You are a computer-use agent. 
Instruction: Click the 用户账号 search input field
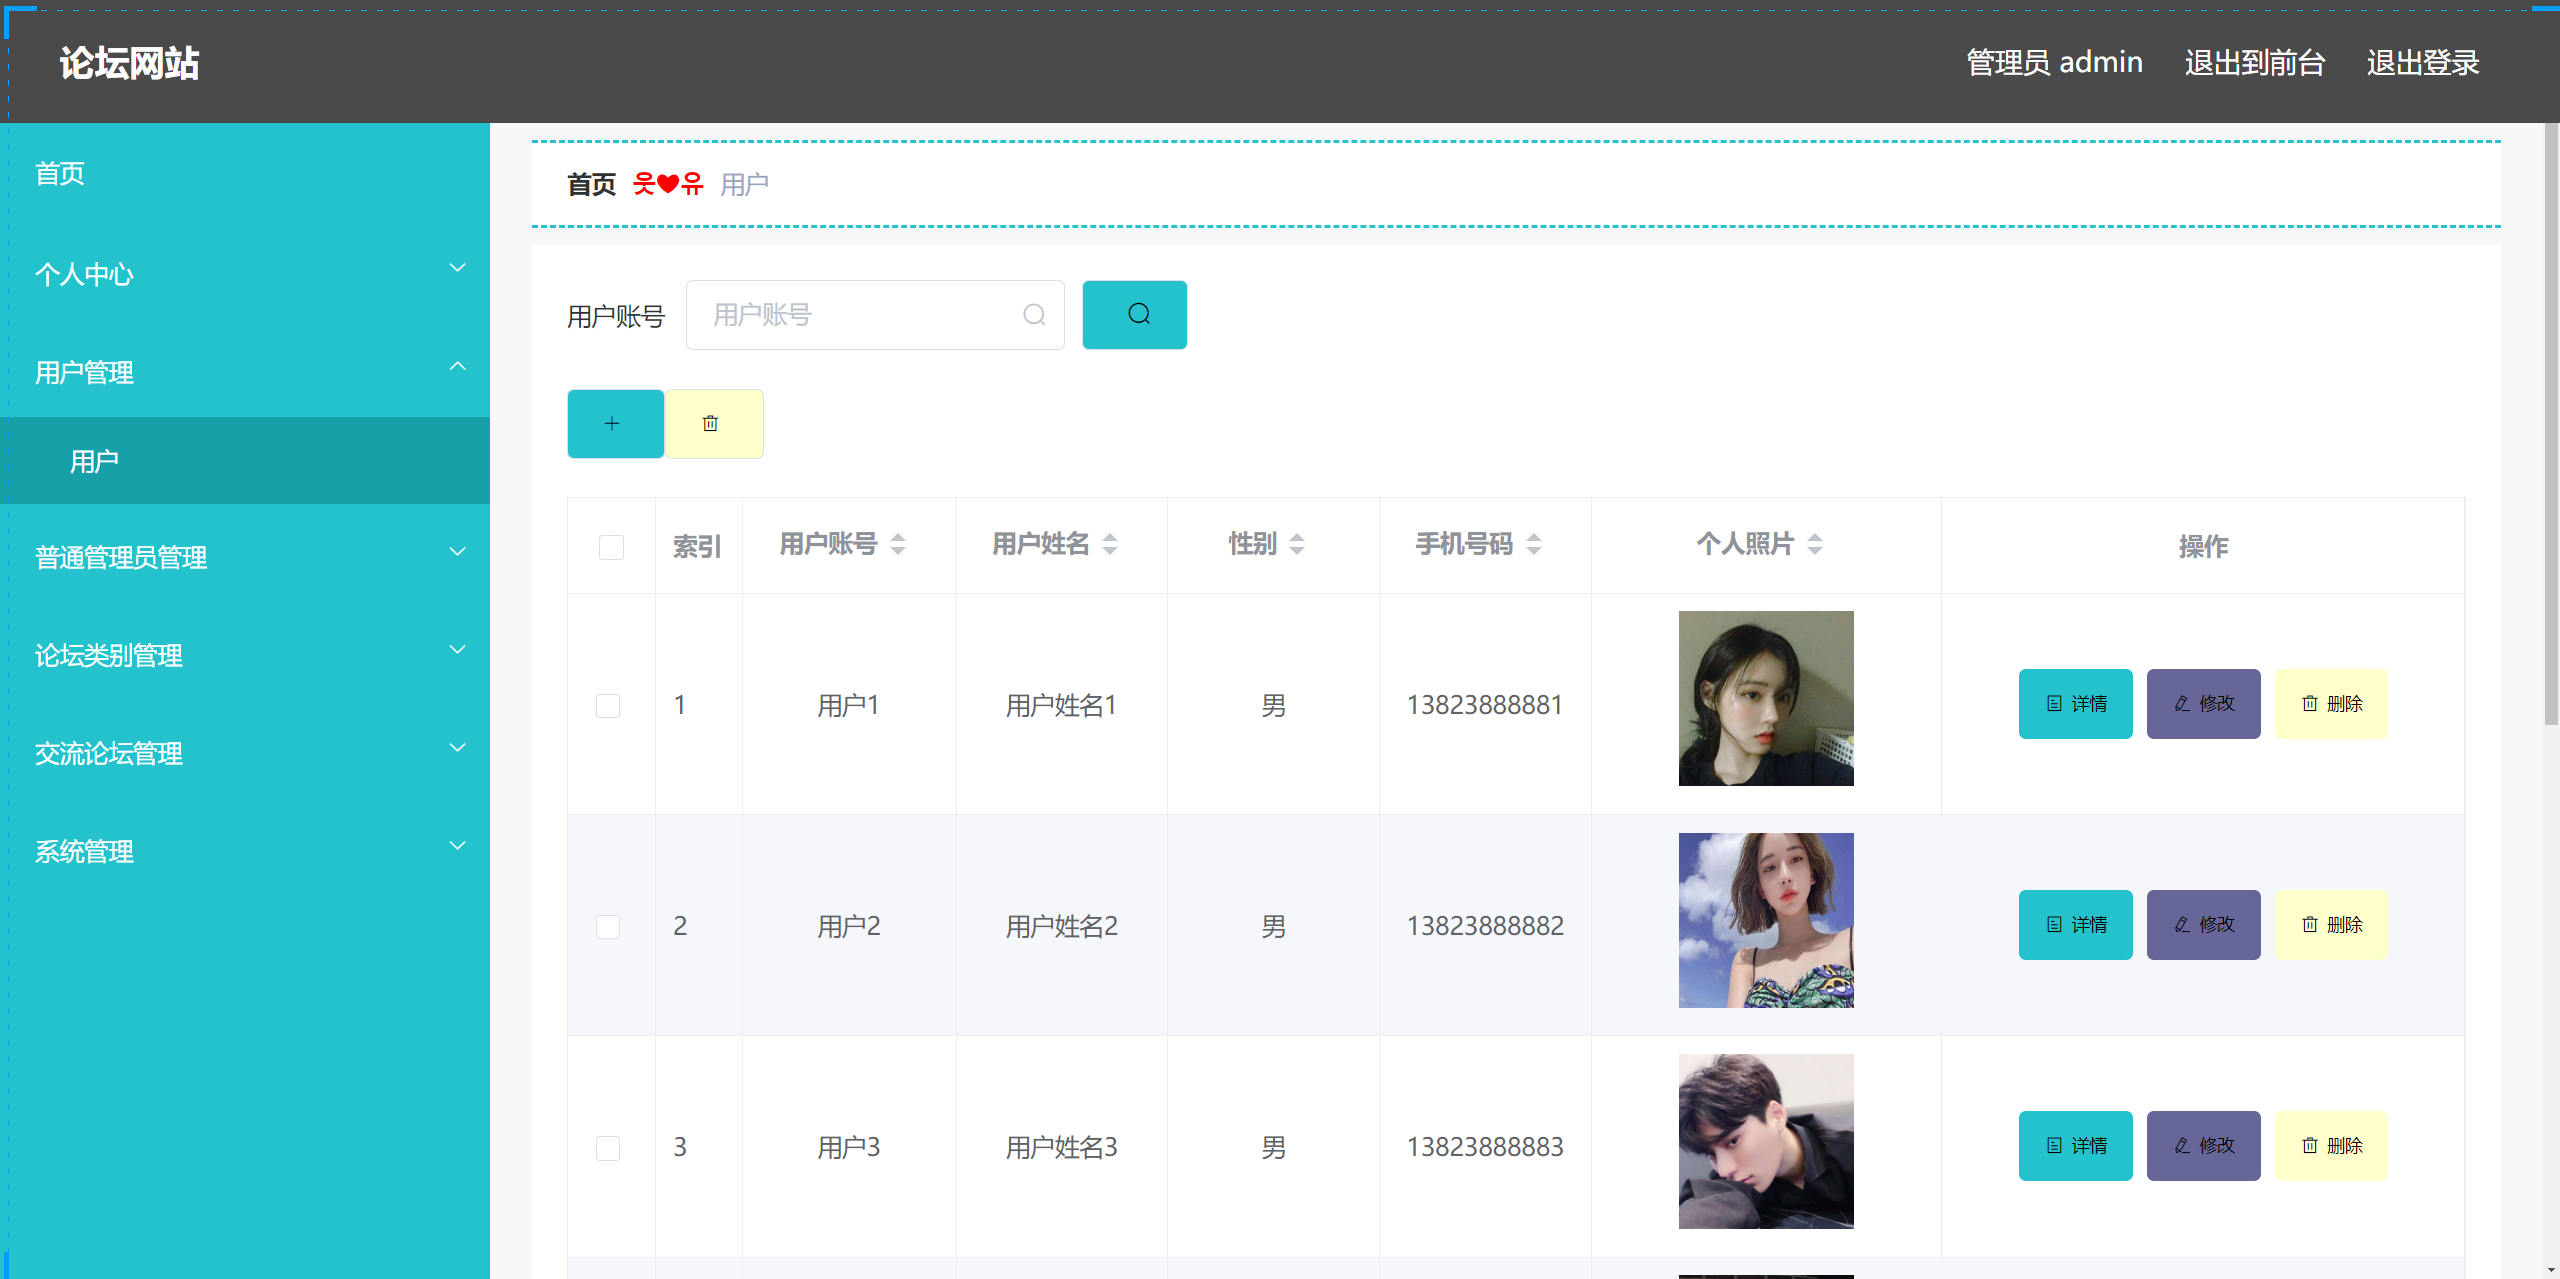tap(860, 315)
